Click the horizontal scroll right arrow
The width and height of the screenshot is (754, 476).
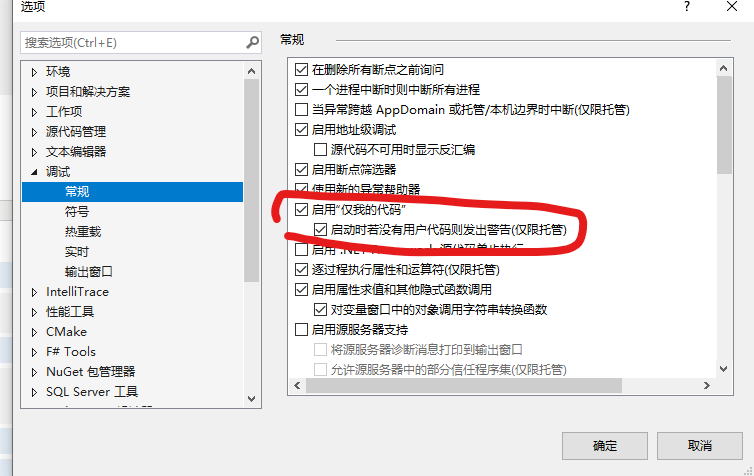706,386
